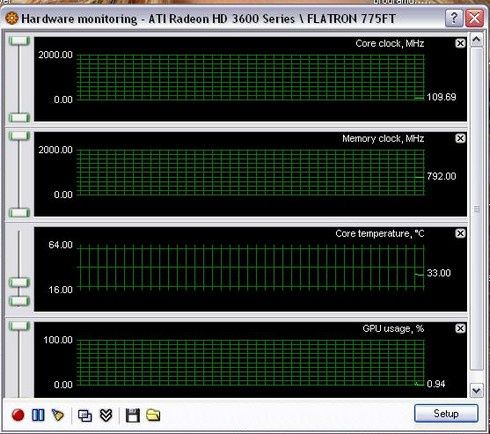This screenshot has width=490, height=434.
Task: Click the scrollbar up arrow
Action: tap(477, 40)
